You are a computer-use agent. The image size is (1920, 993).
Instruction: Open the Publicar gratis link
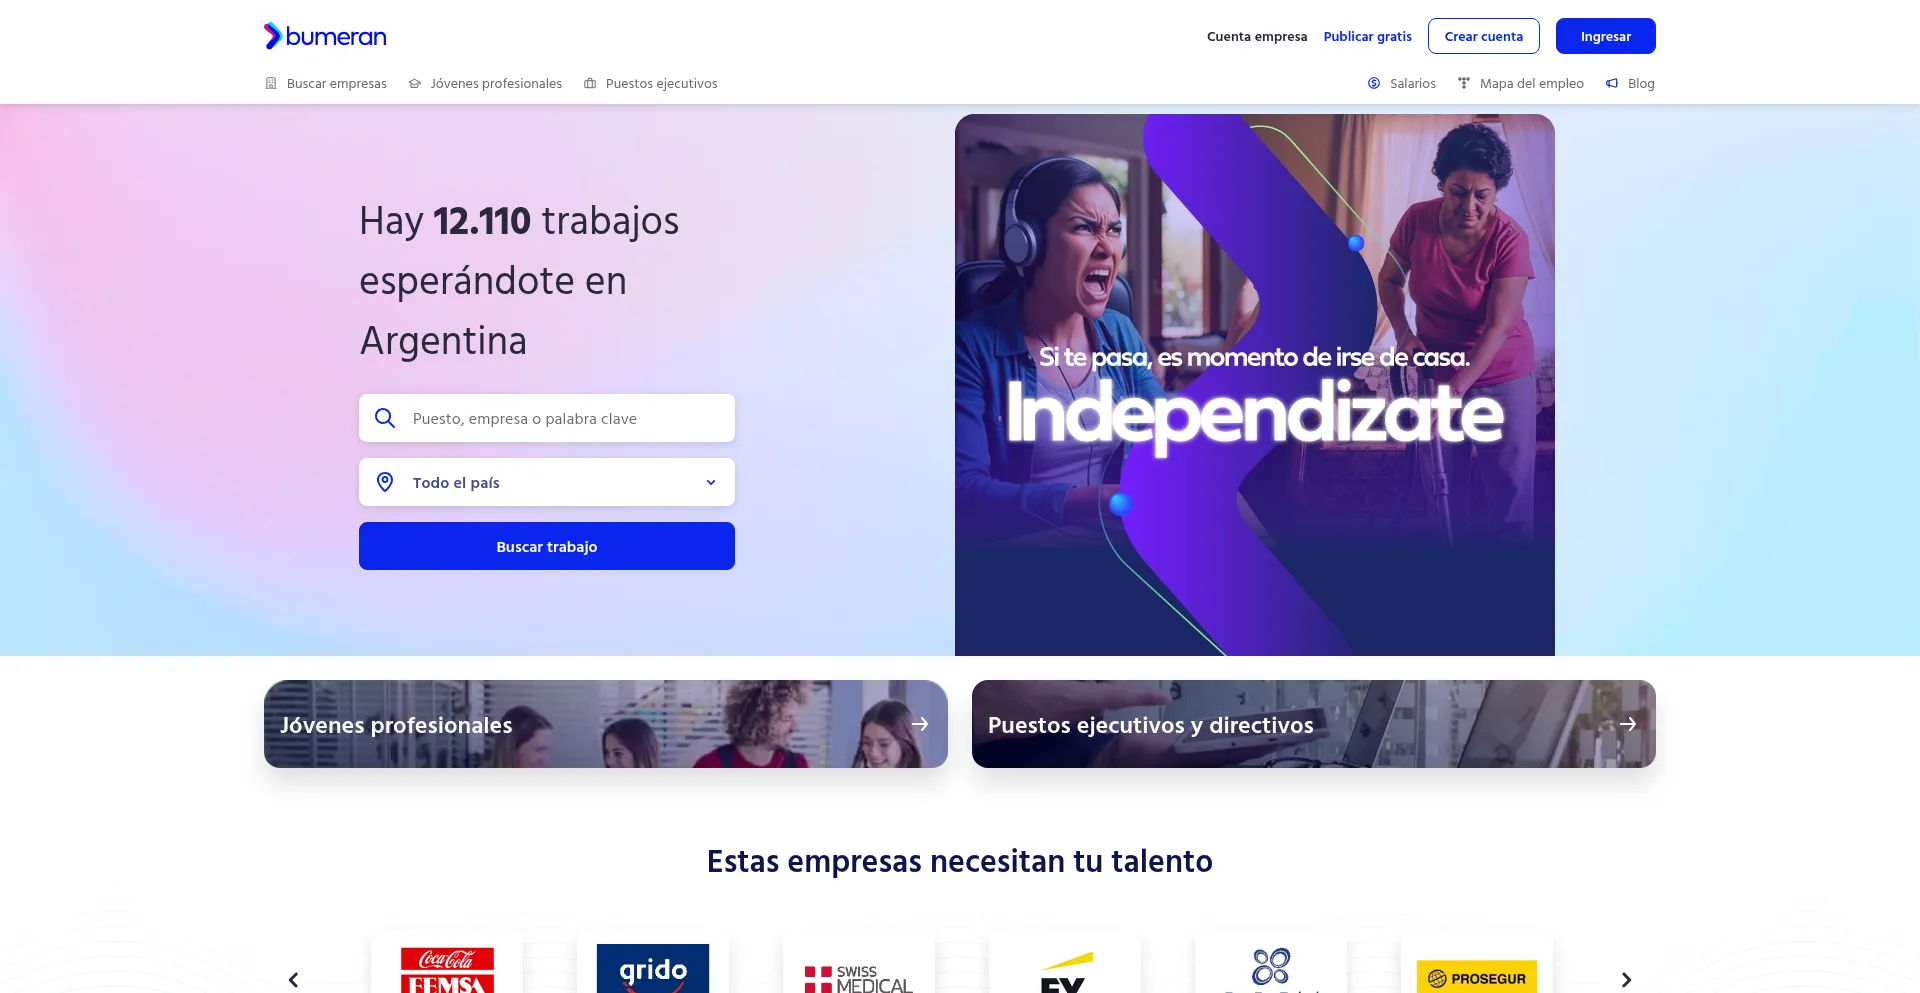click(x=1368, y=36)
